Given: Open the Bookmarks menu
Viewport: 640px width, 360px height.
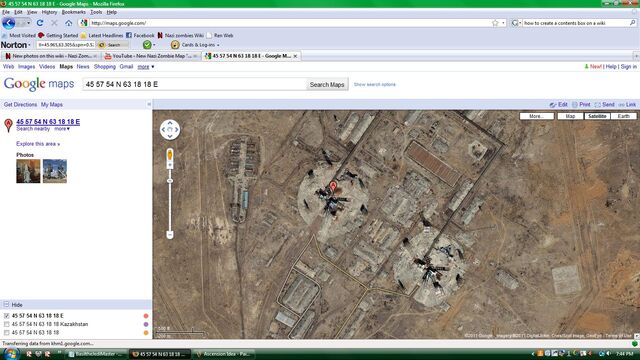Looking at the screenshot, I should point(73,12).
